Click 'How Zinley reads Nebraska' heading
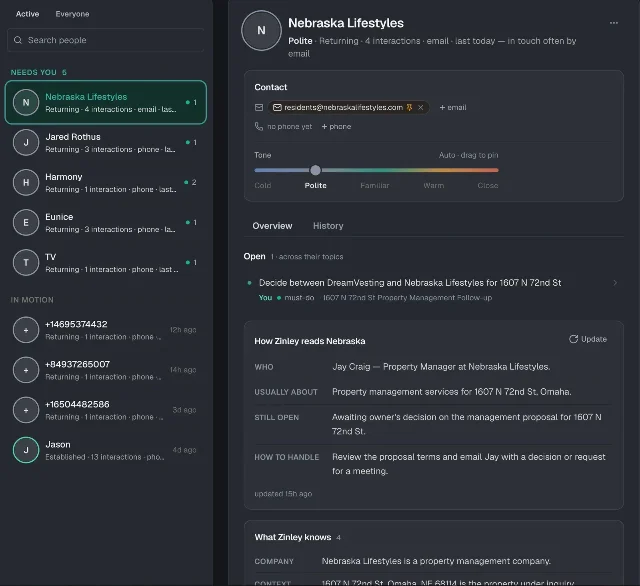The image size is (640, 586). coord(309,341)
